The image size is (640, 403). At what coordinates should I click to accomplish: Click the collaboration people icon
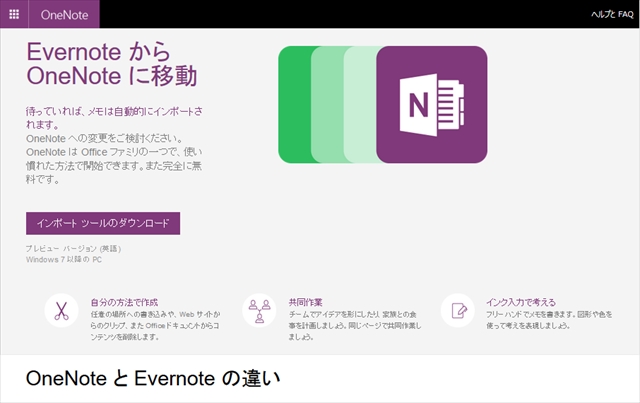pyautogui.click(x=259, y=311)
